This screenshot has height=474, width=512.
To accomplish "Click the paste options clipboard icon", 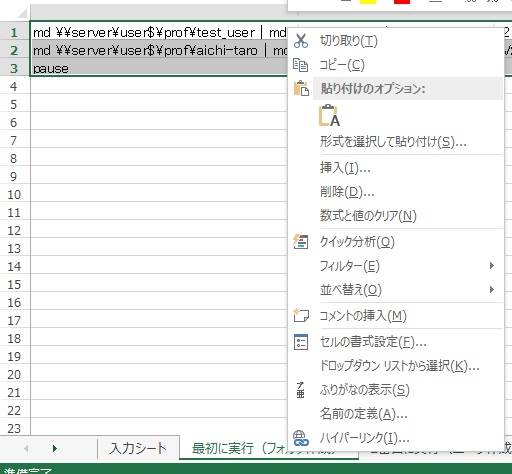I will click(301, 88).
